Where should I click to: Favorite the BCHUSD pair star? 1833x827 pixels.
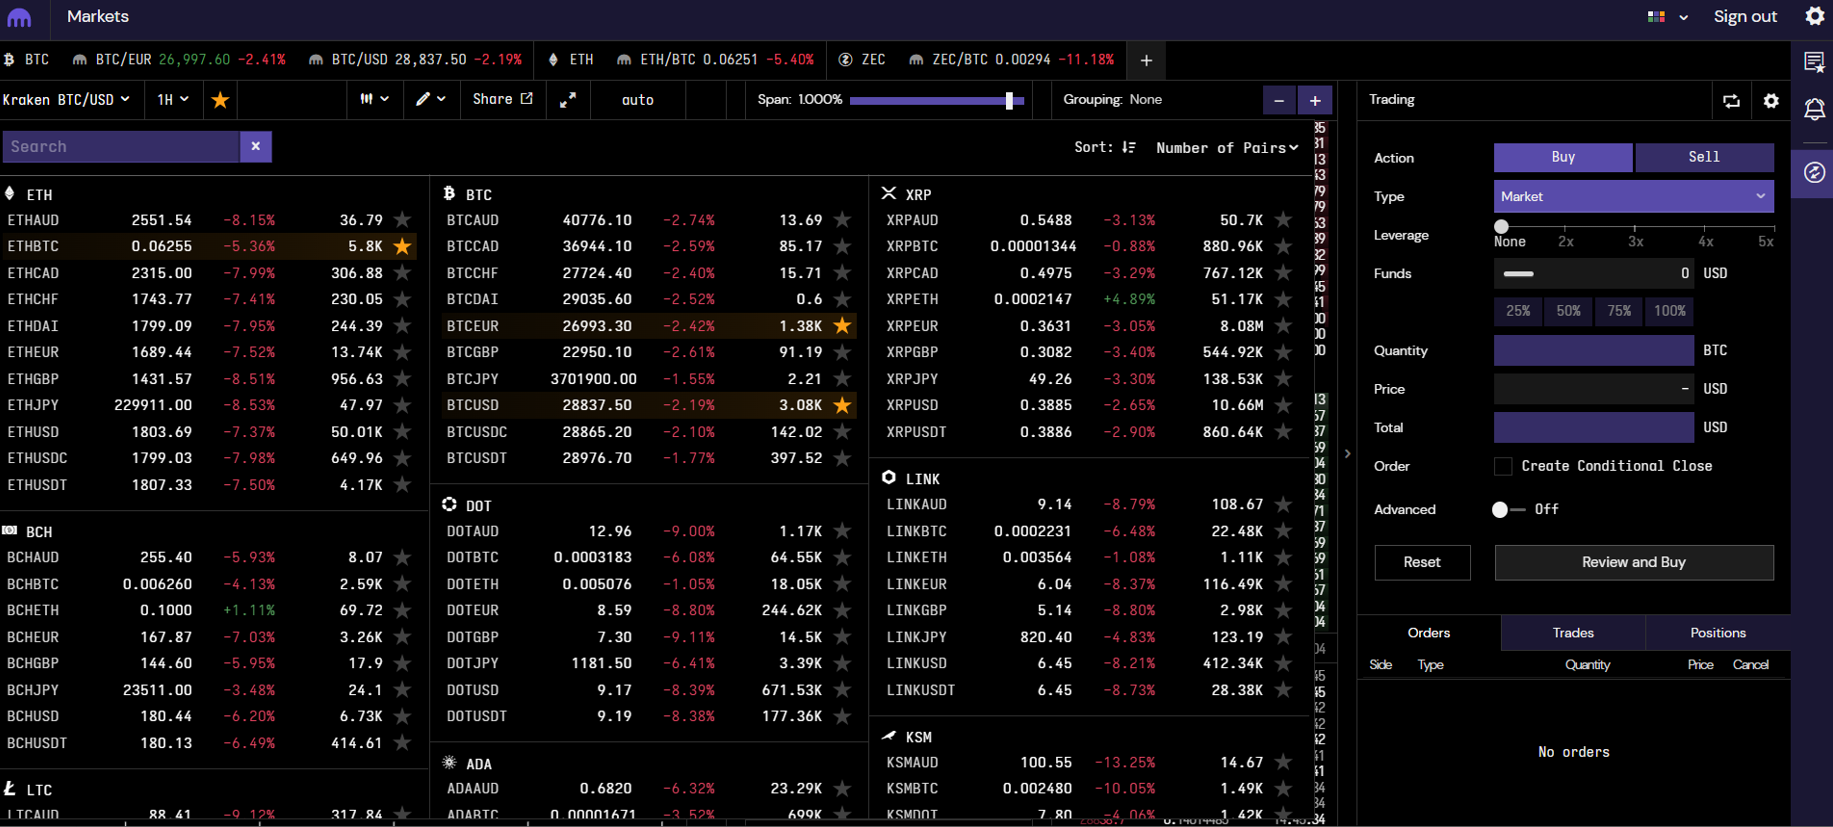[402, 716]
